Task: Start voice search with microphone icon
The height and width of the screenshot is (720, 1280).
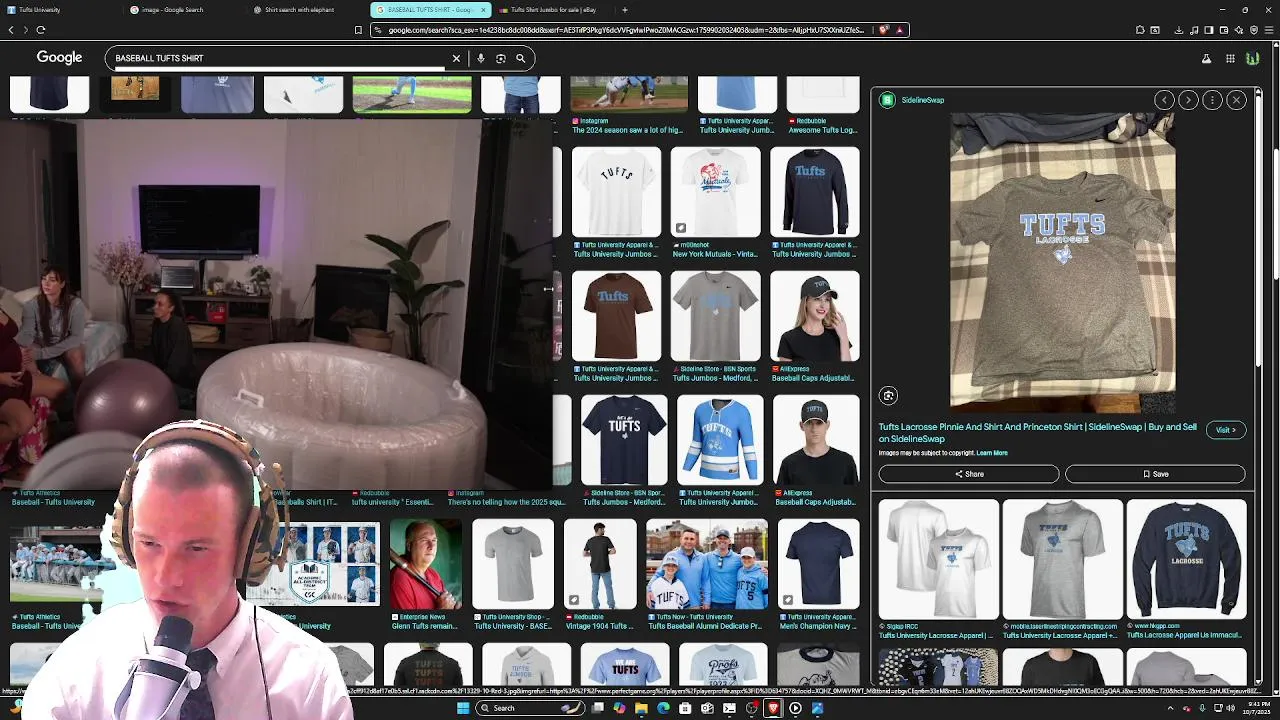Action: (x=481, y=58)
